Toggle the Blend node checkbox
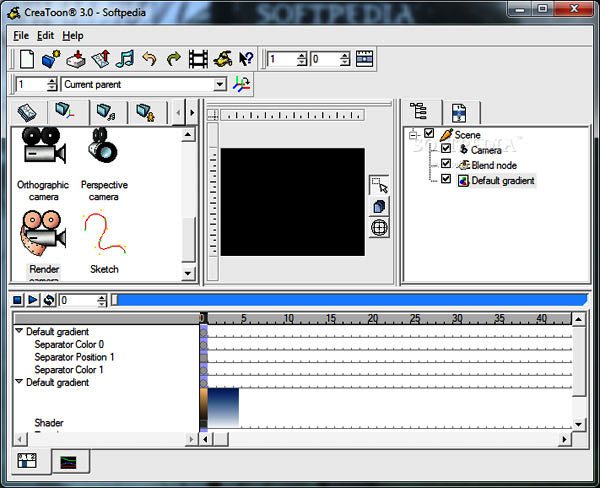 point(446,164)
